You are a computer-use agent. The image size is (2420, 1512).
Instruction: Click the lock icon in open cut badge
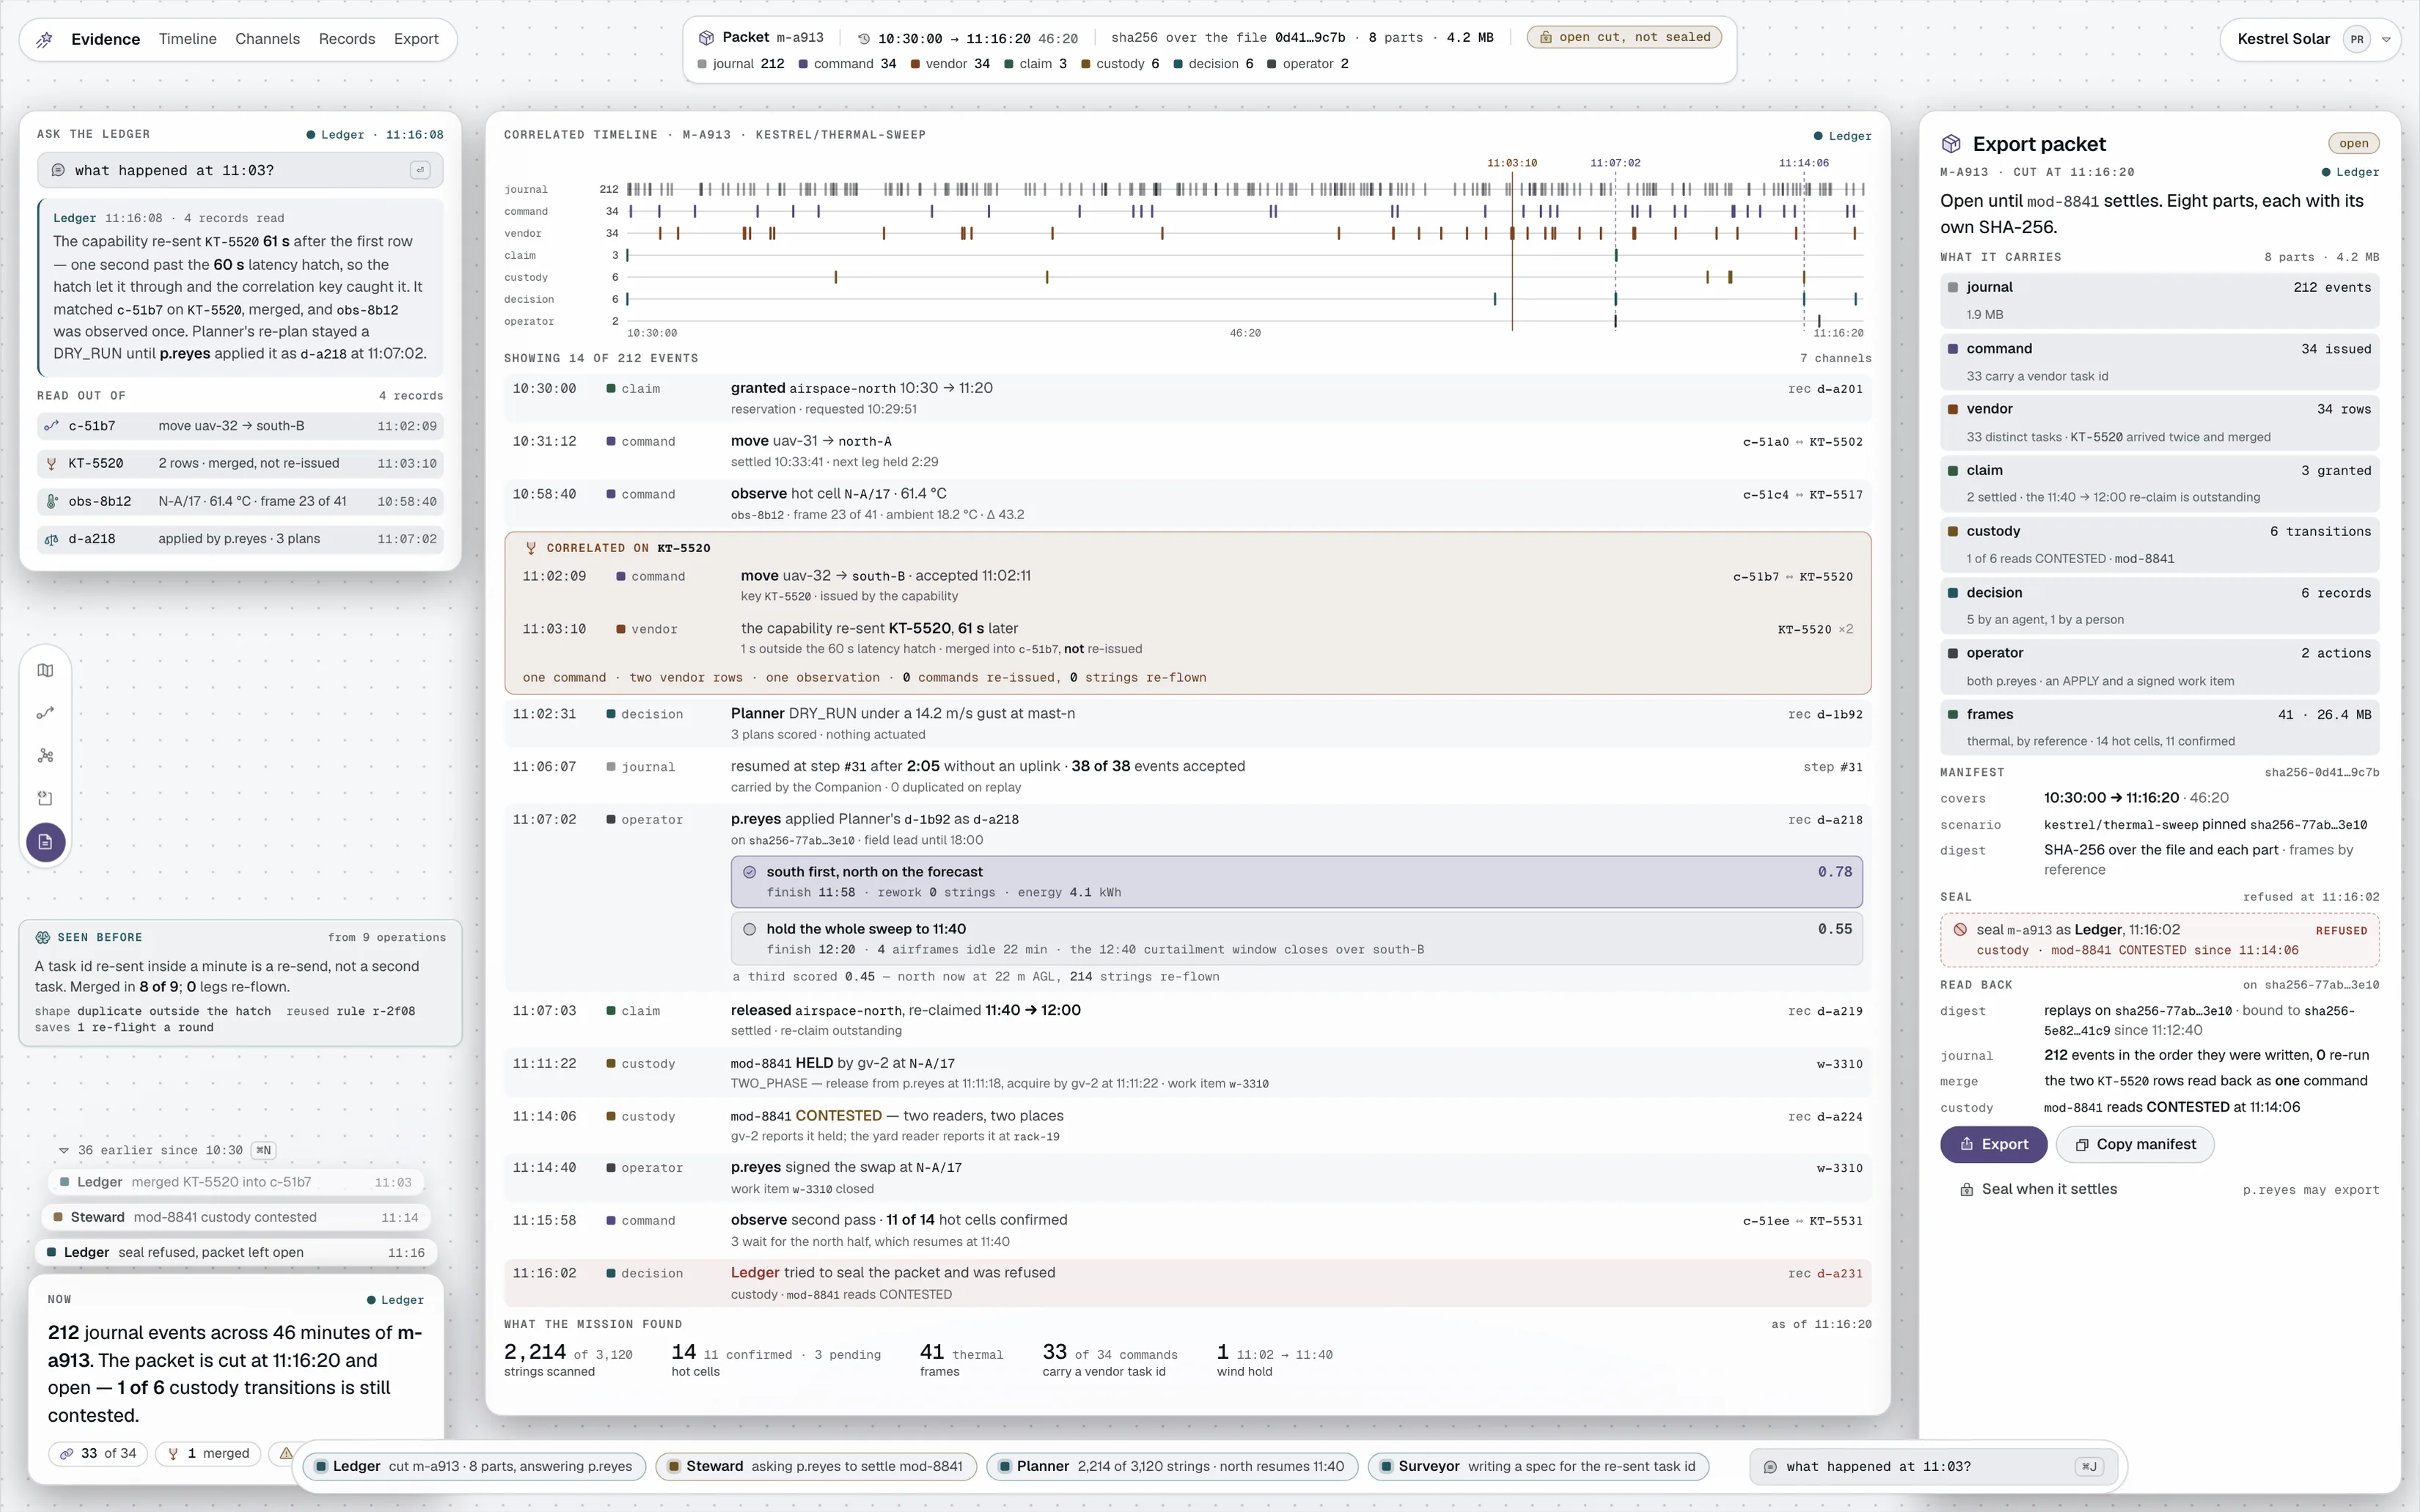tap(1546, 37)
